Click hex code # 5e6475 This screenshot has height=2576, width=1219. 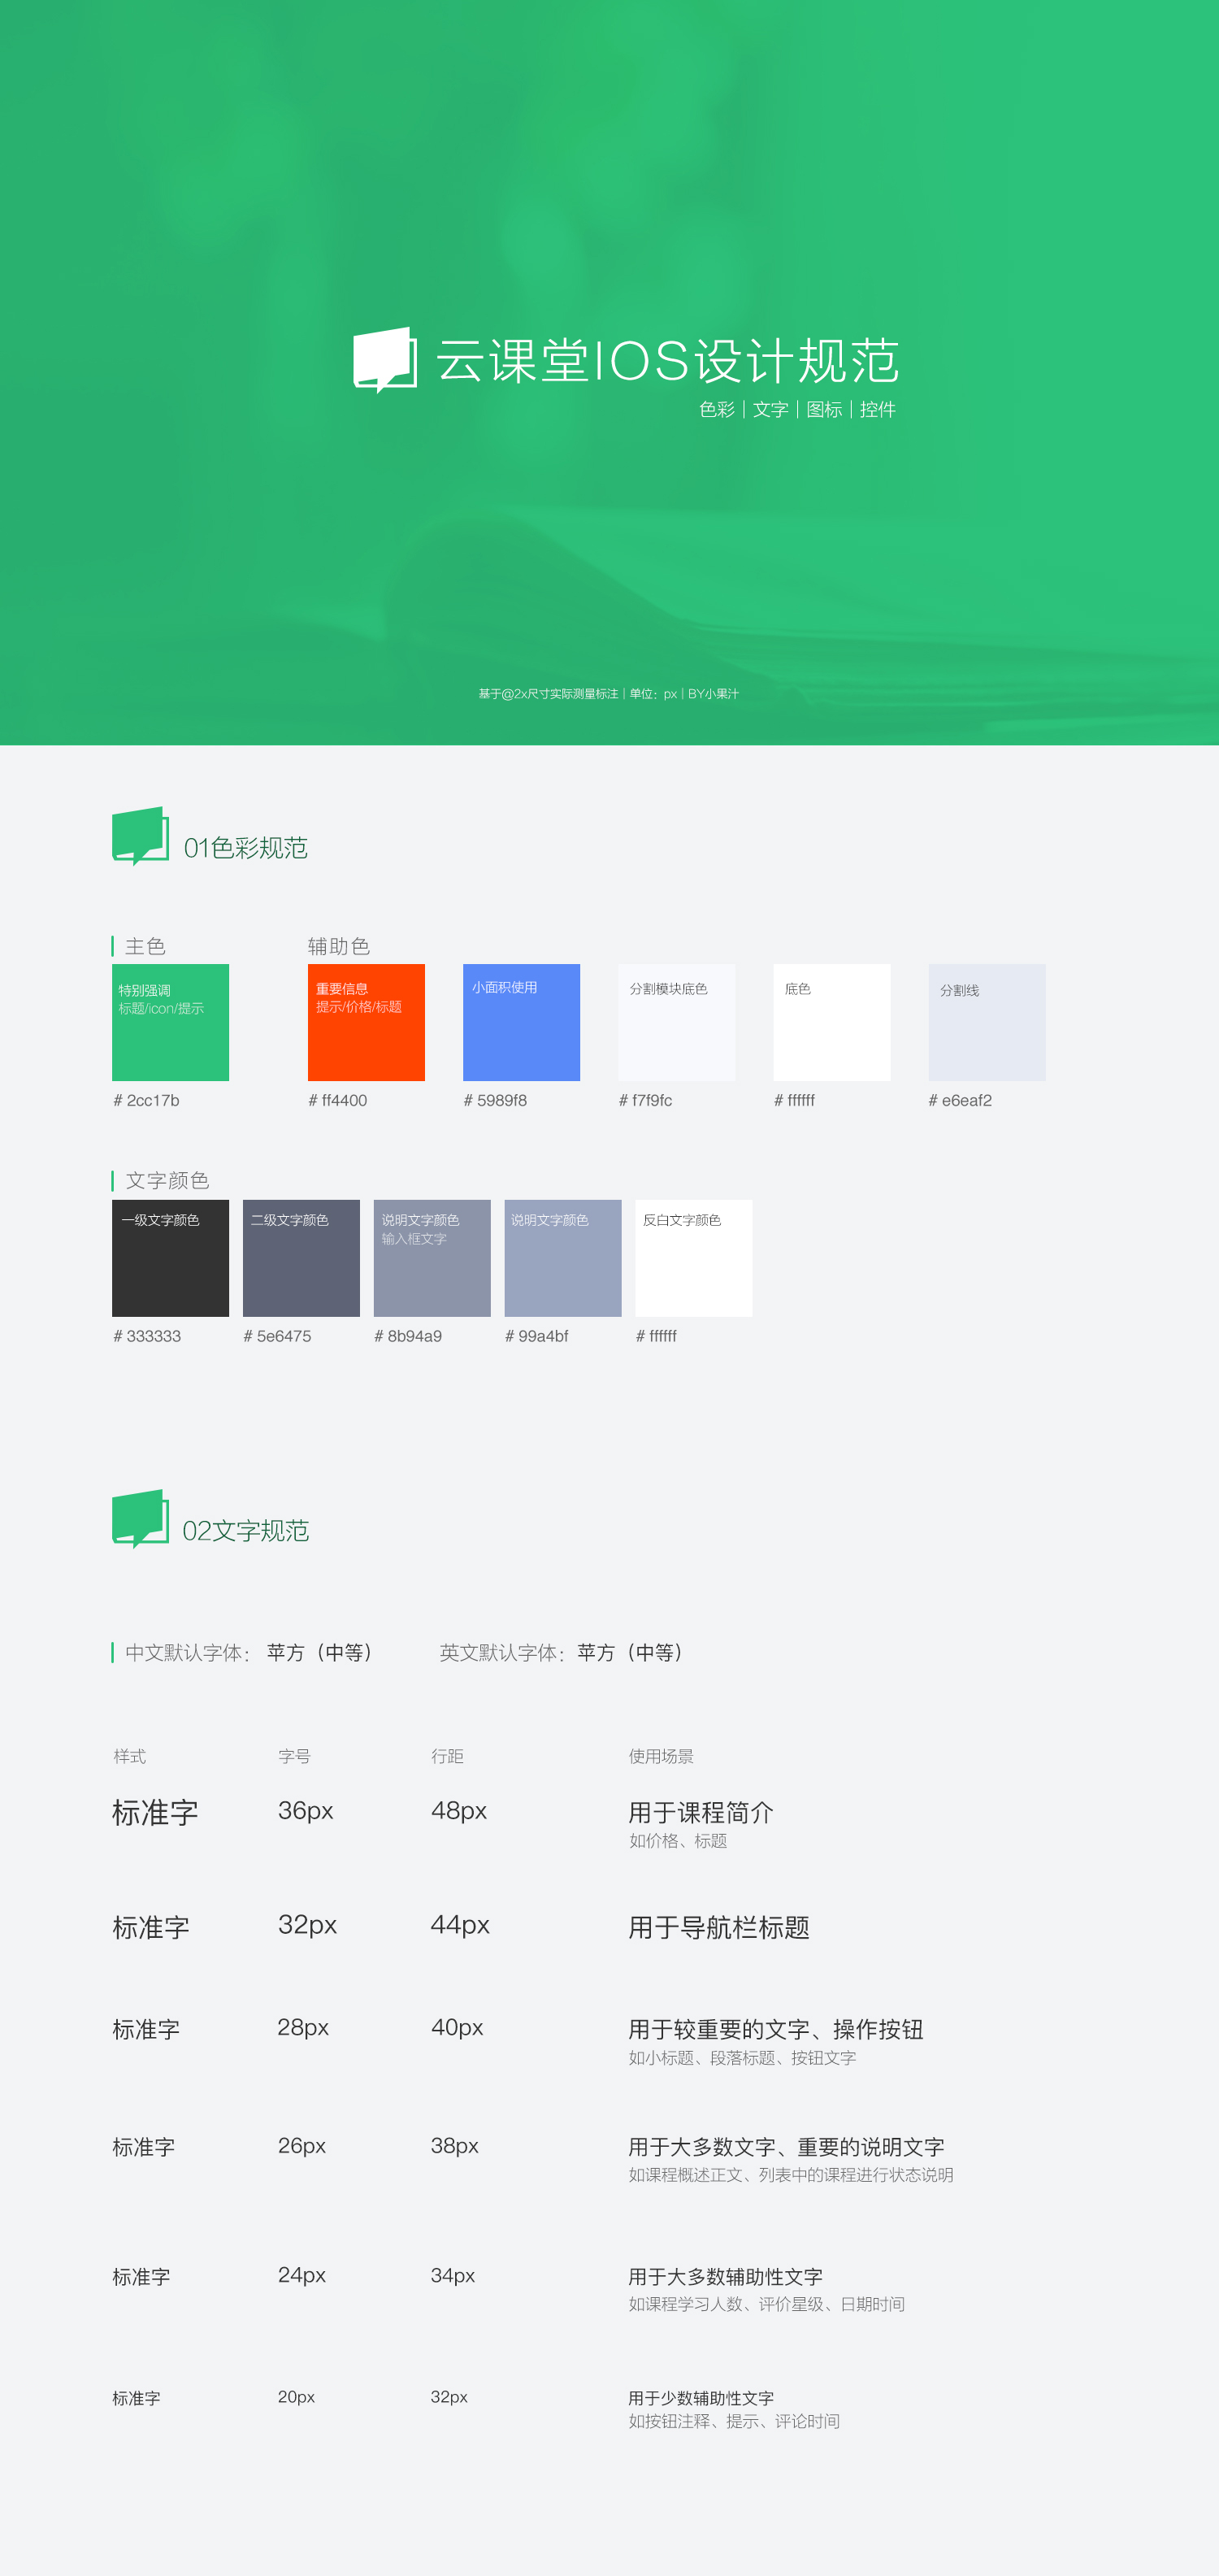277,1336
